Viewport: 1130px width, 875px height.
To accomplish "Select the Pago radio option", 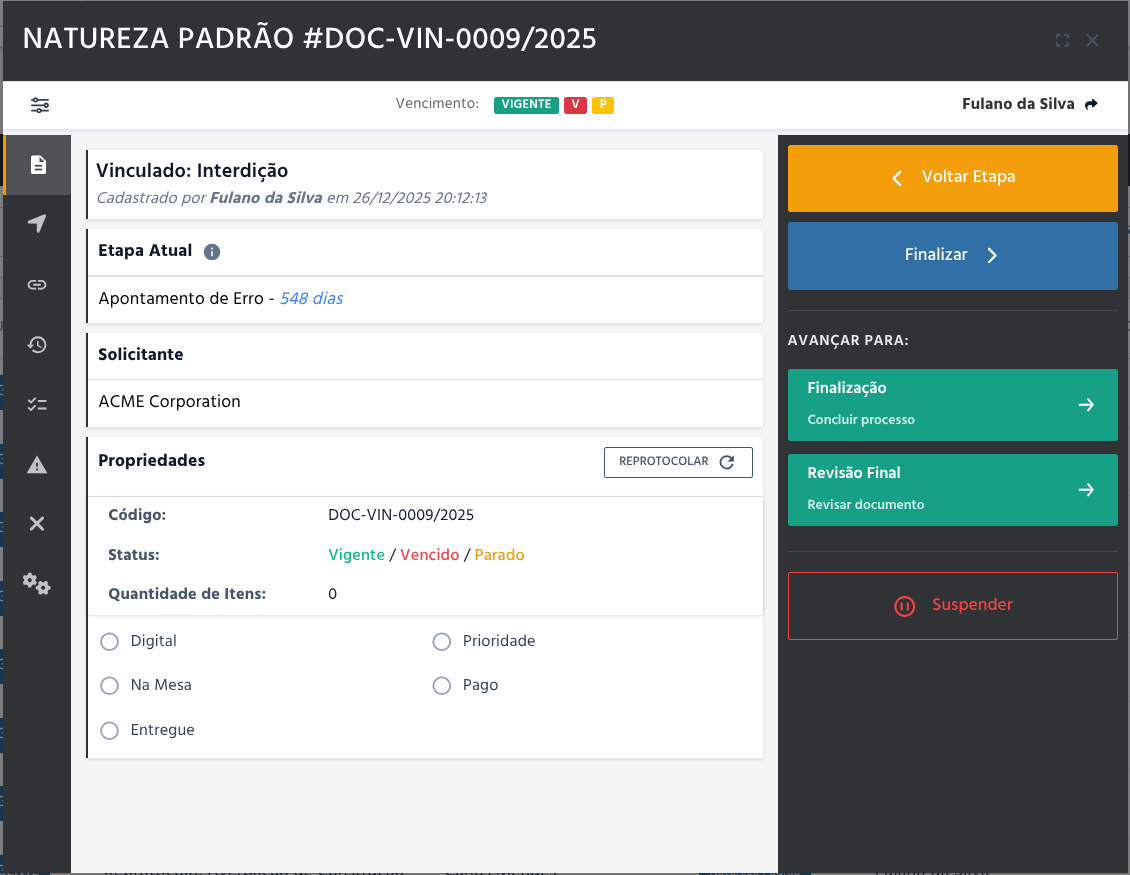I will [441, 686].
